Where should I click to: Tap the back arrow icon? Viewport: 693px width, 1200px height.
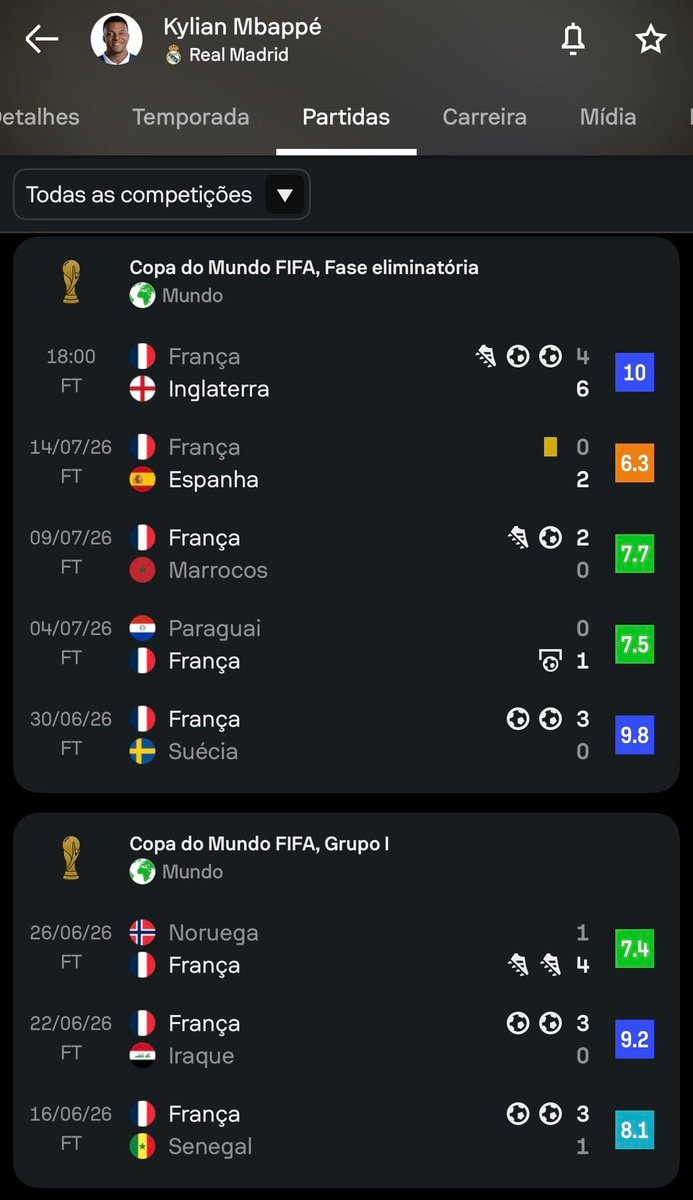click(x=42, y=39)
